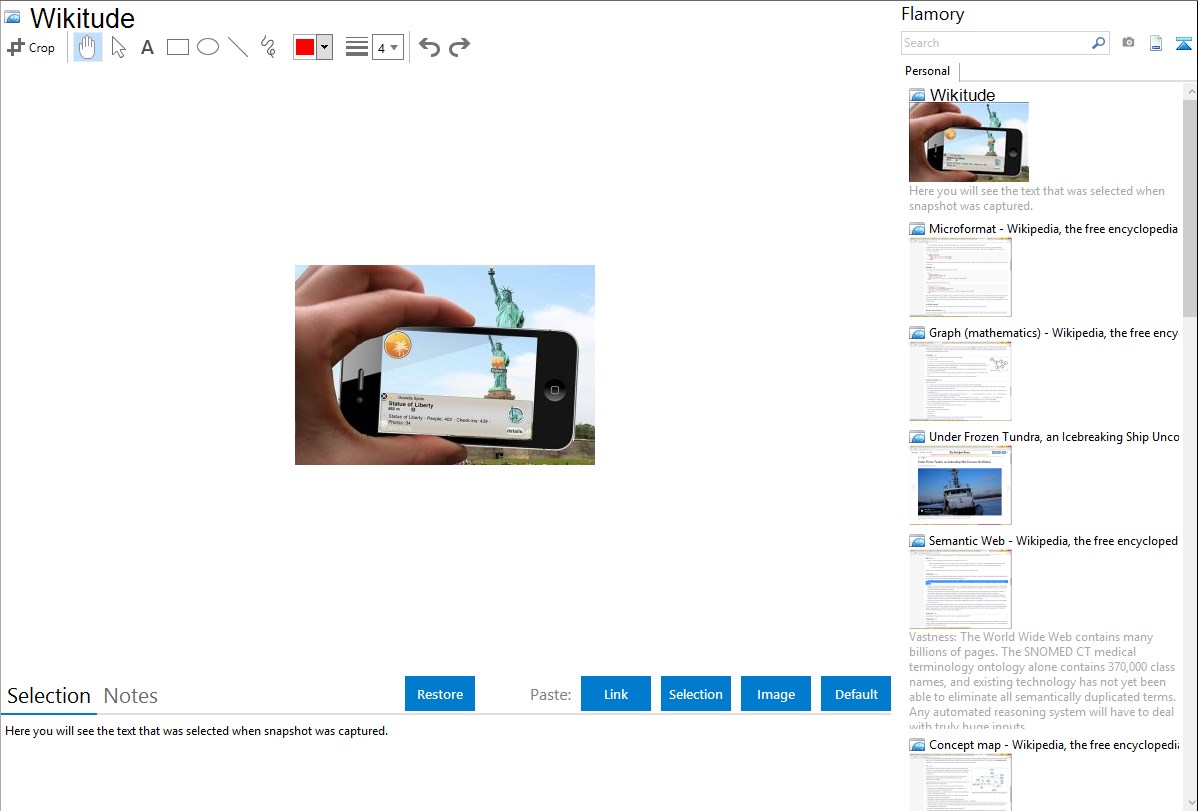Click the collapse panel icon beside the page icon
Image resolution: width=1198 pixels, height=811 pixels.
coord(1183,43)
